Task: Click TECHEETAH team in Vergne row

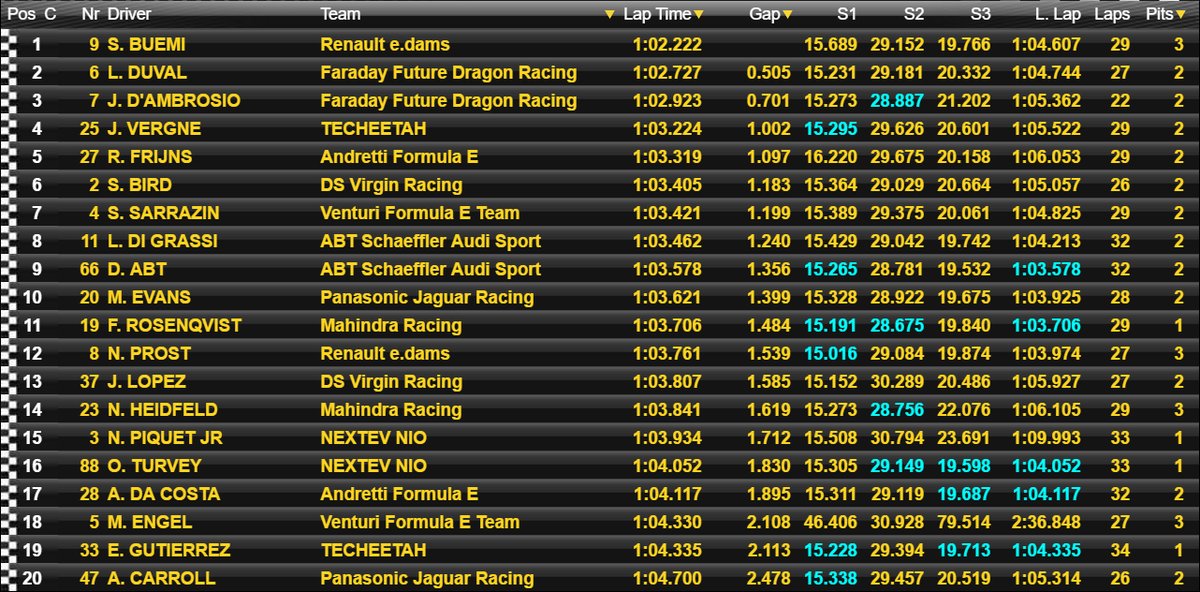Action: (x=373, y=129)
